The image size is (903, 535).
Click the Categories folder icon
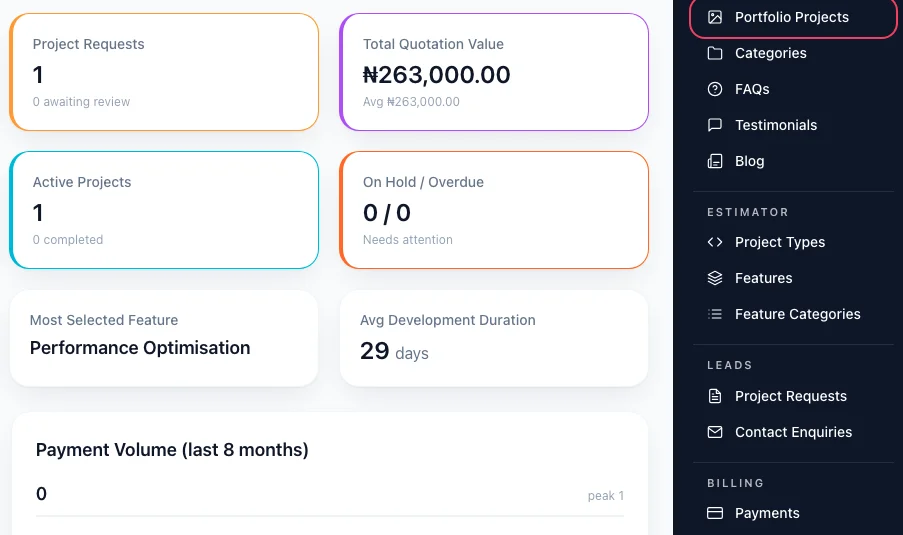pyautogui.click(x=715, y=53)
